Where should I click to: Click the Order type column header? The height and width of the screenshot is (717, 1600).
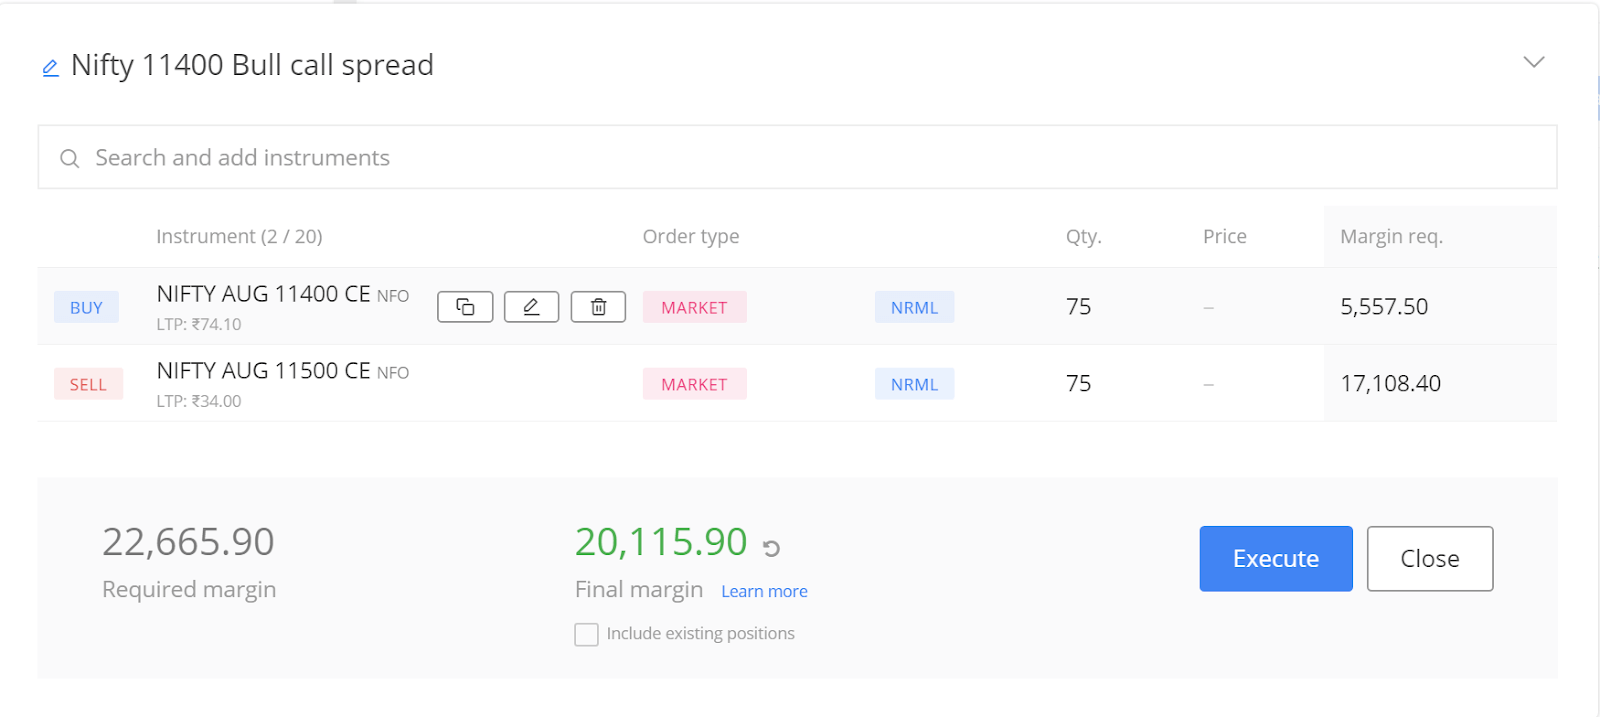click(x=691, y=237)
